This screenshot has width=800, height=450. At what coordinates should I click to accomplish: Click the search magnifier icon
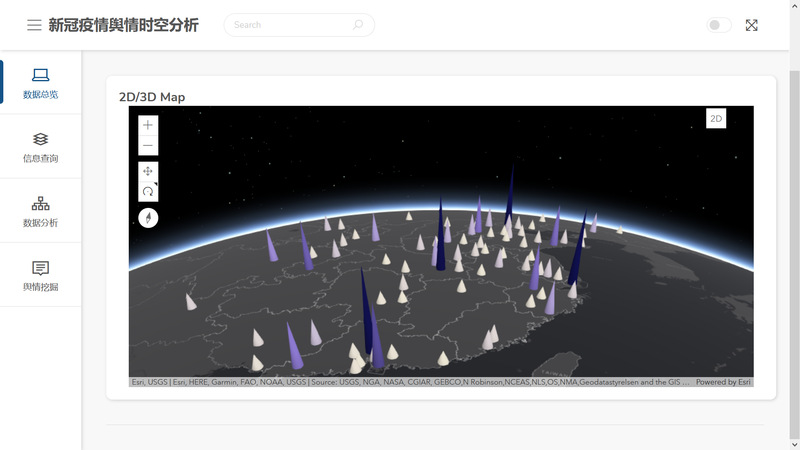(x=358, y=25)
